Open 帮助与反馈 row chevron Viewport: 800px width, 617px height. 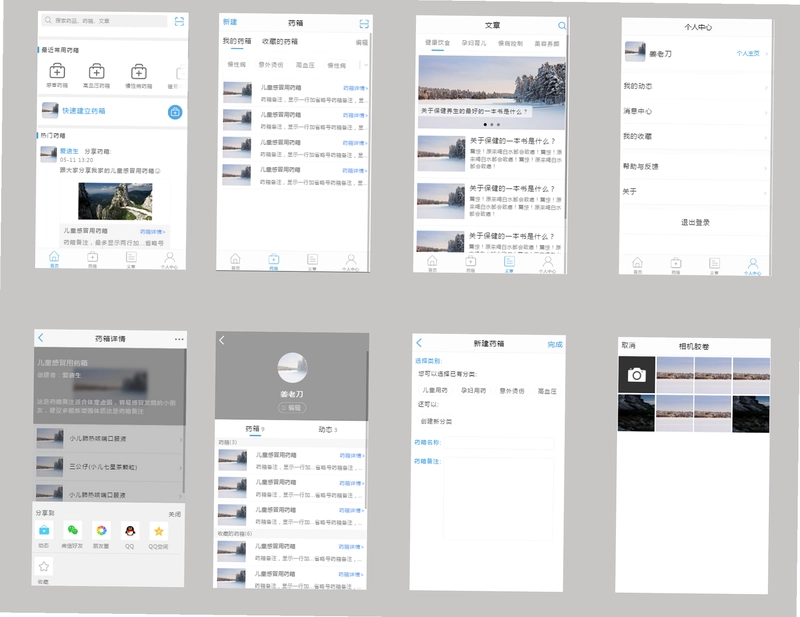pyautogui.click(x=766, y=168)
